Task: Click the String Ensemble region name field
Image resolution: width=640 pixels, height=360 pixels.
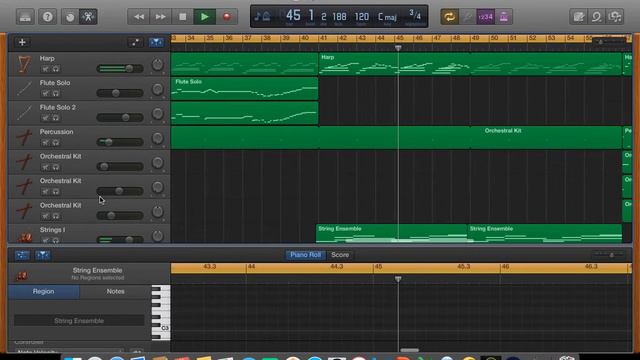Action: 79,321
